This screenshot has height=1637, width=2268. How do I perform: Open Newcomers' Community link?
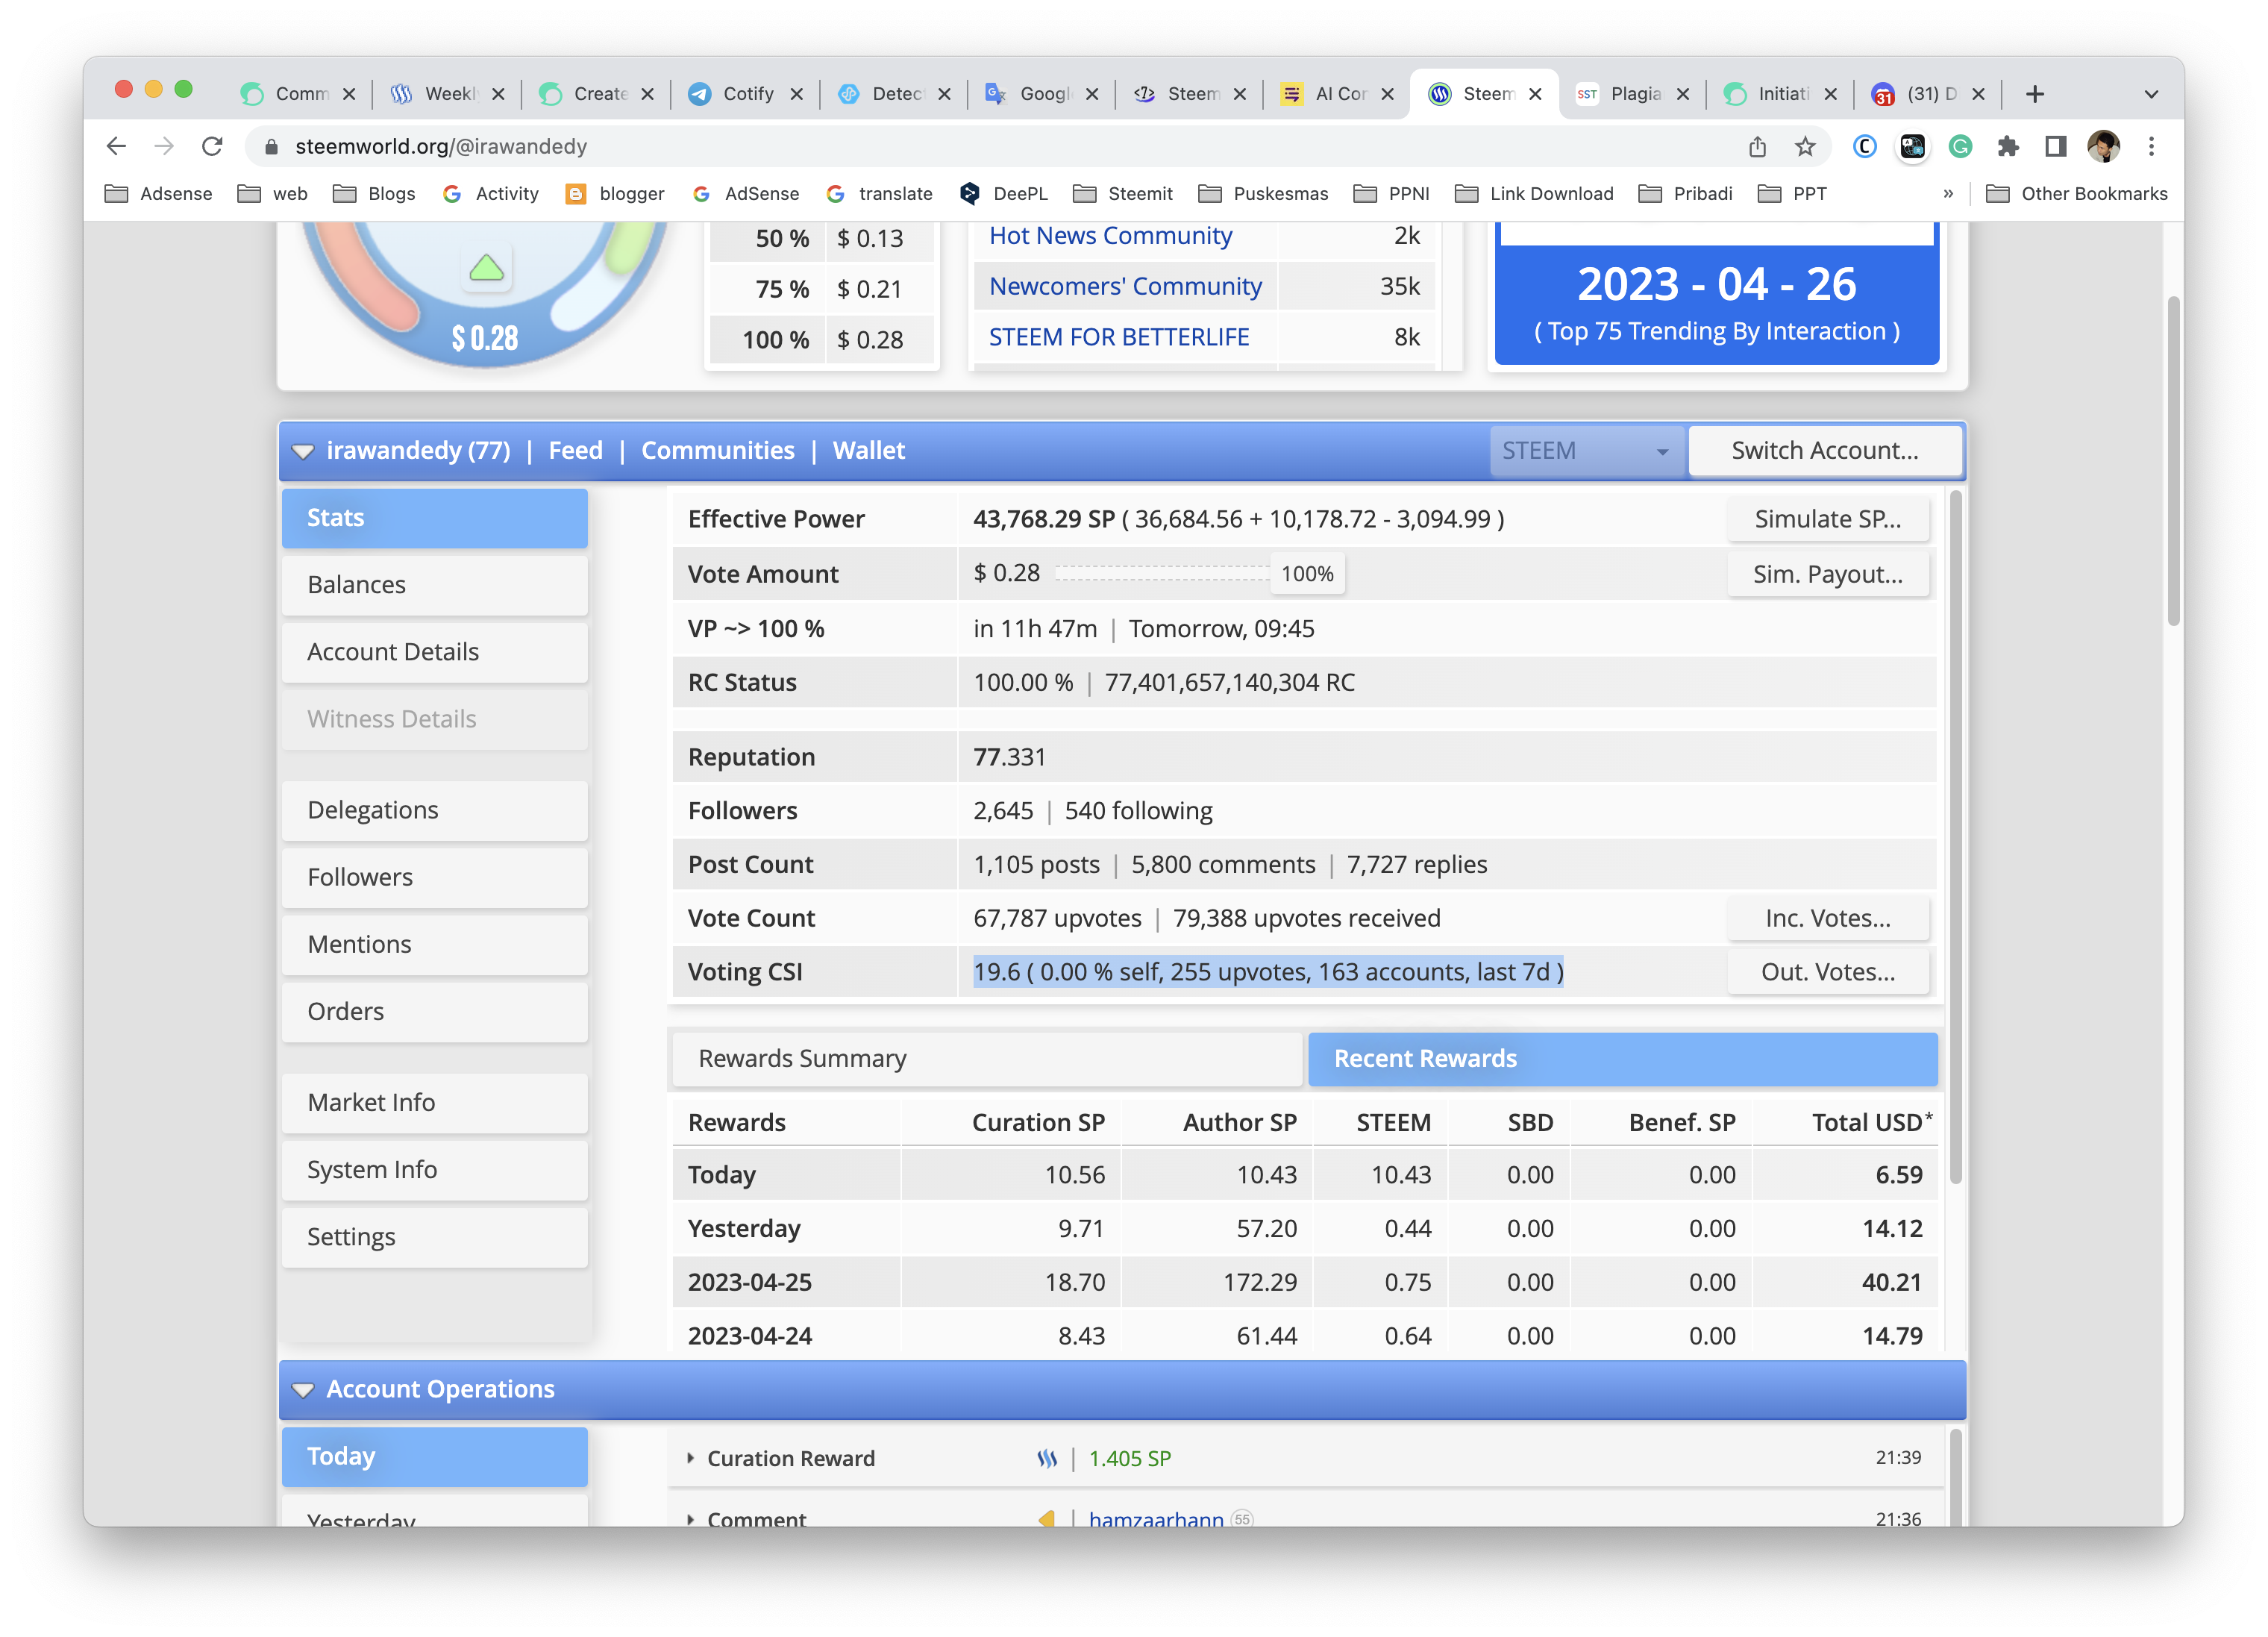point(1125,287)
